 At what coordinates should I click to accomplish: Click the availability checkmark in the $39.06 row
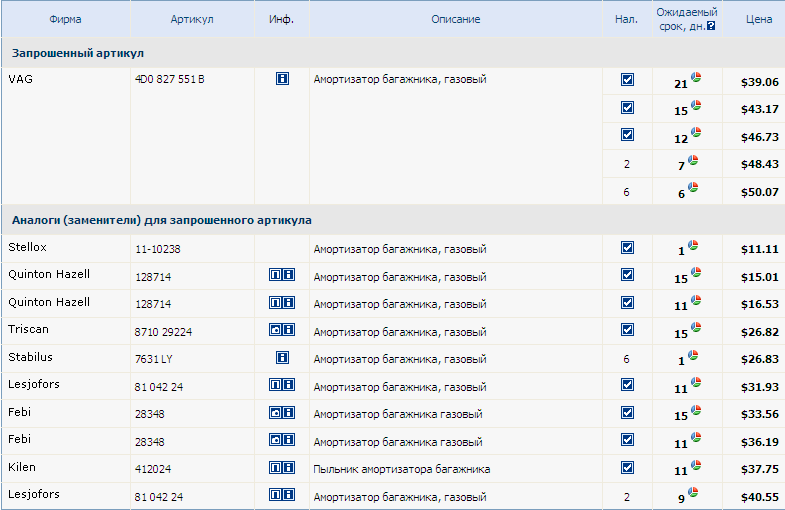click(x=627, y=80)
